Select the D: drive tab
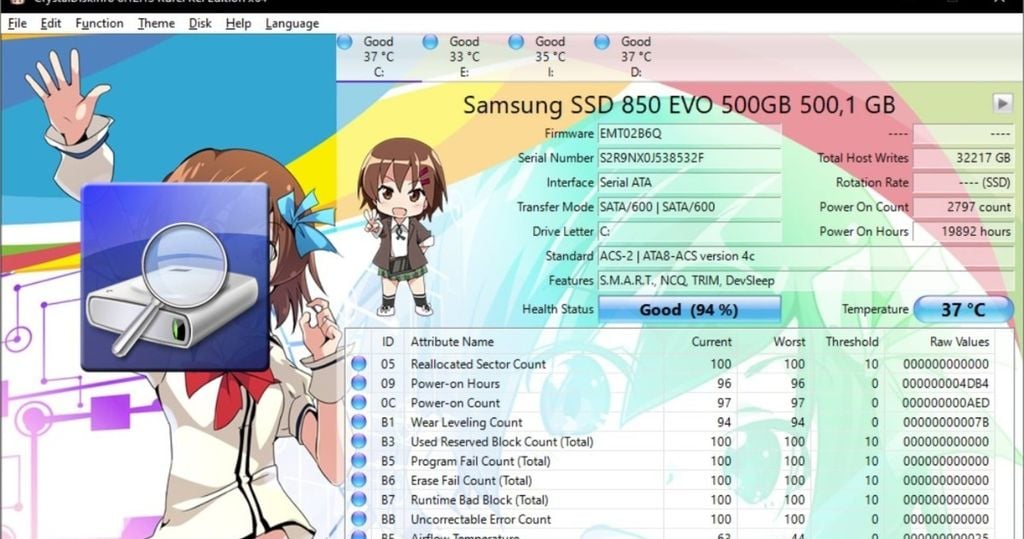 [x=636, y=57]
